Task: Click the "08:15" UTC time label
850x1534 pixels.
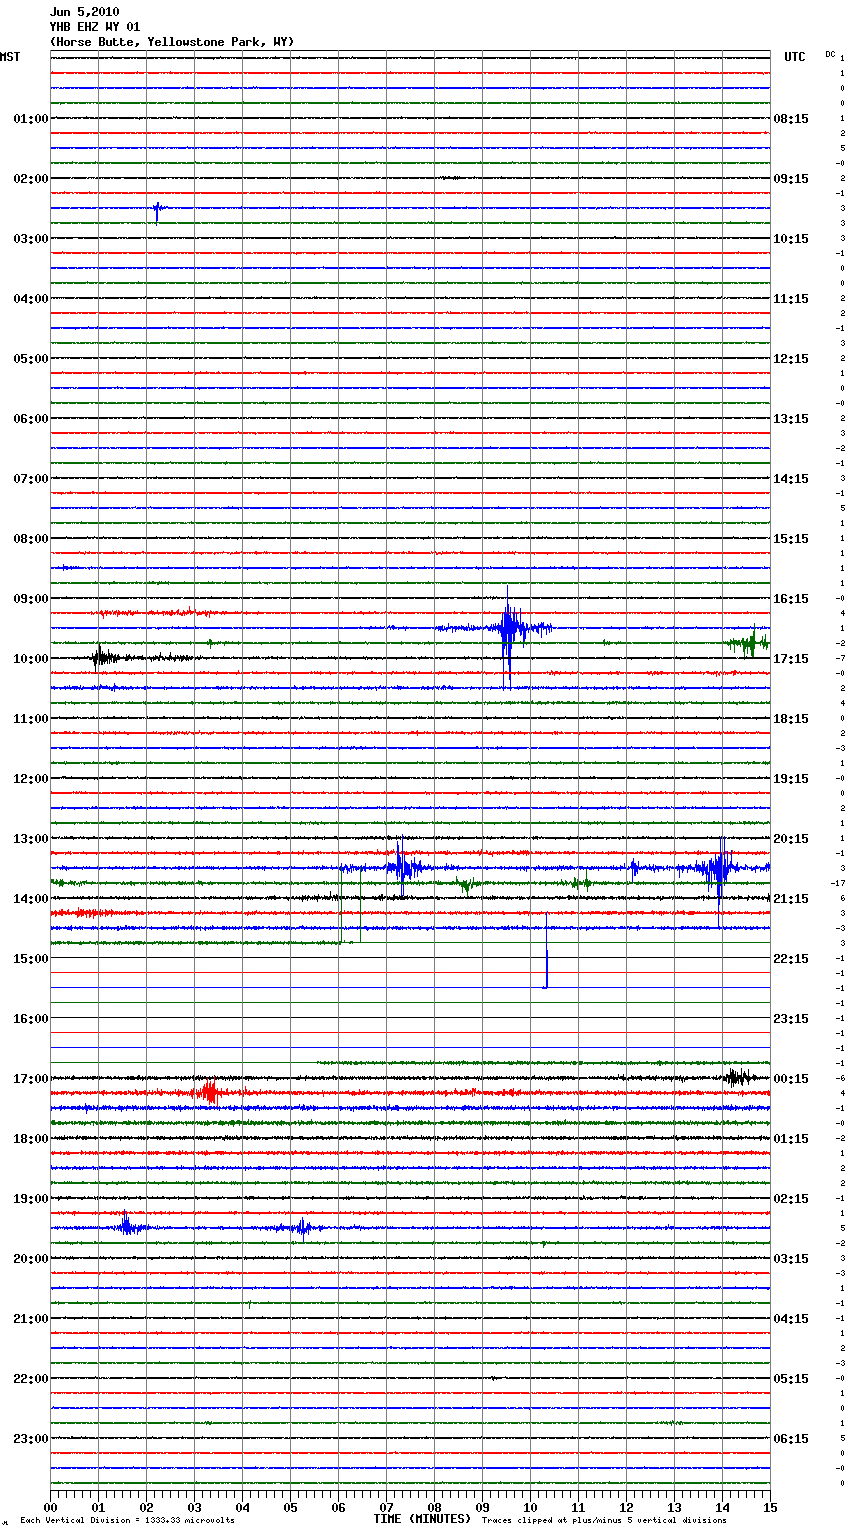Action: pyautogui.click(x=791, y=118)
